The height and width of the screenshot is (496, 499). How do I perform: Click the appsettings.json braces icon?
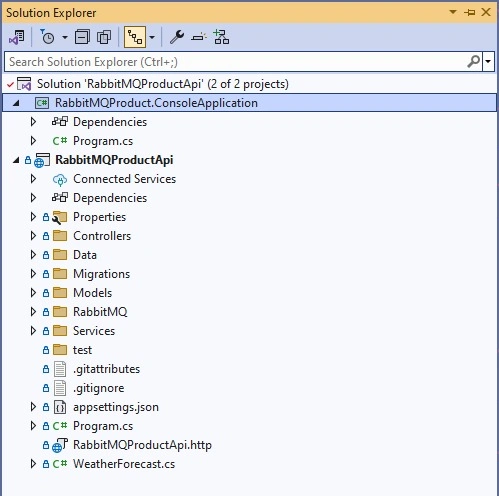pyautogui.click(x=60, y=407)
